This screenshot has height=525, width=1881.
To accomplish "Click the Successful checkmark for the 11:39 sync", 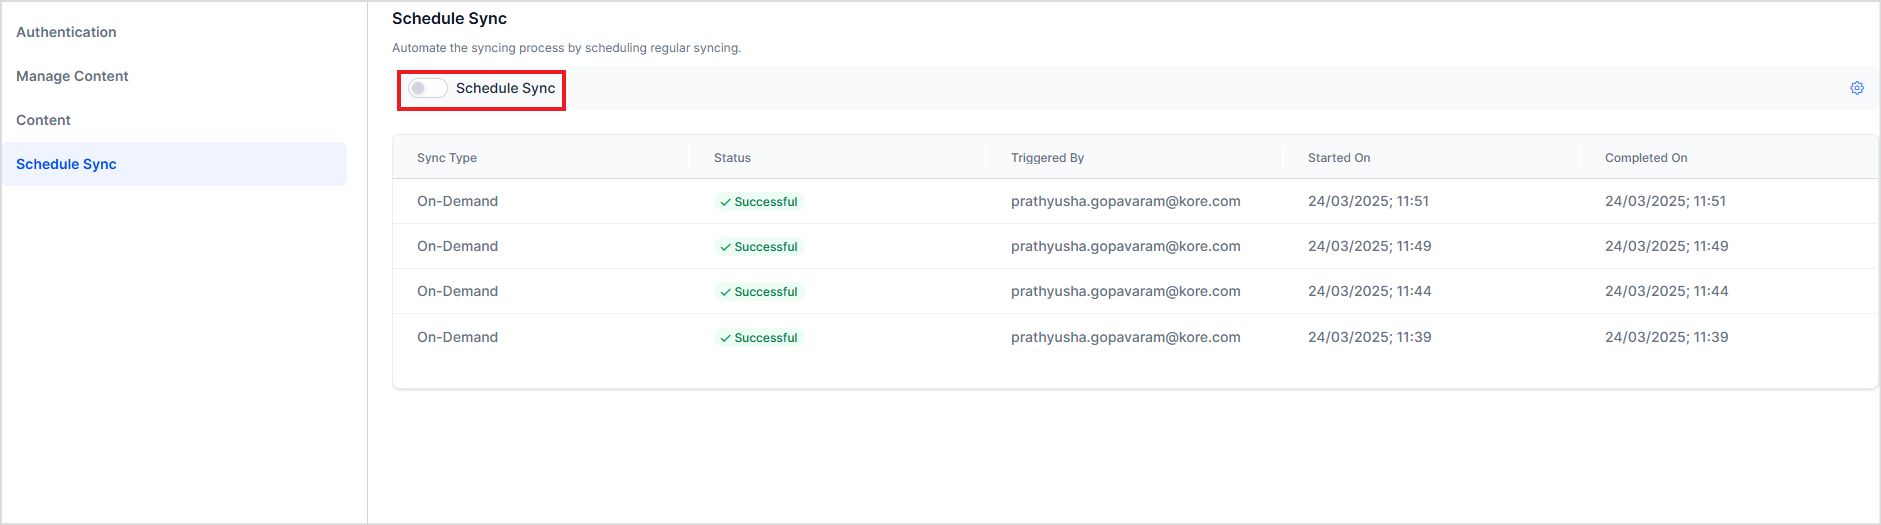I will tap(725, 338).
